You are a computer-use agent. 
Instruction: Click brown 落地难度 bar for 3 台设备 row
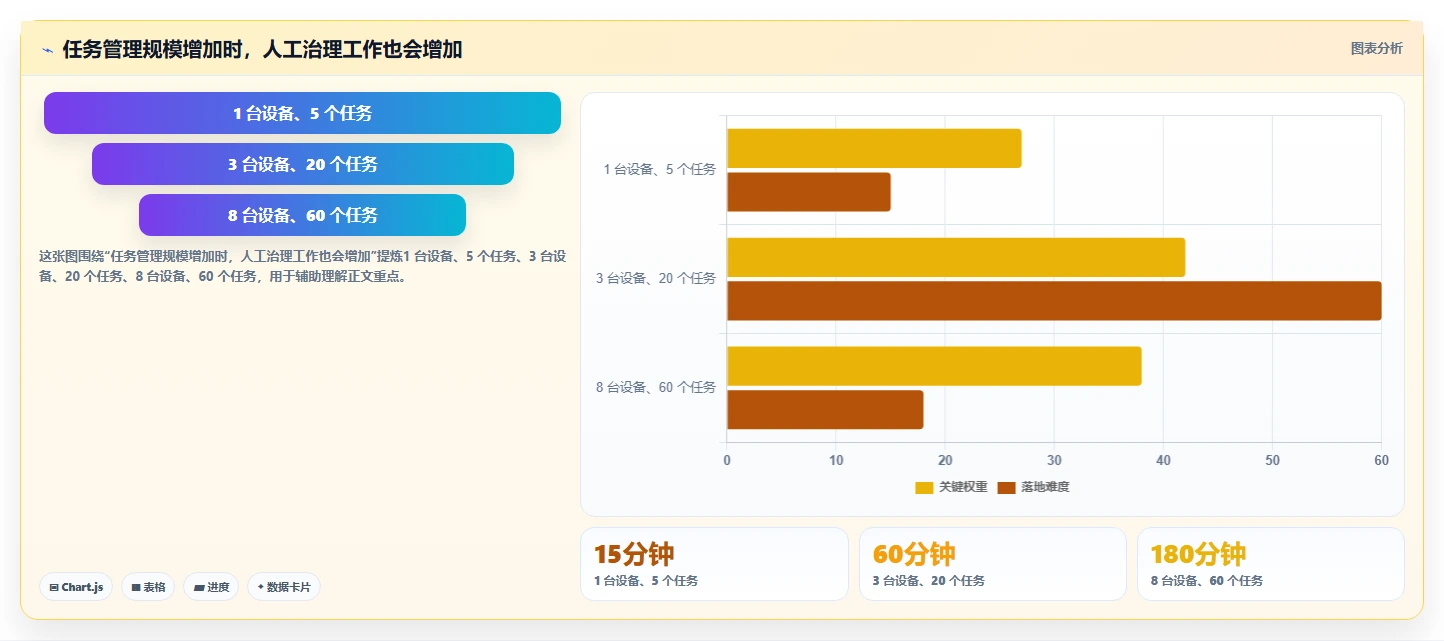point(1054,301)
